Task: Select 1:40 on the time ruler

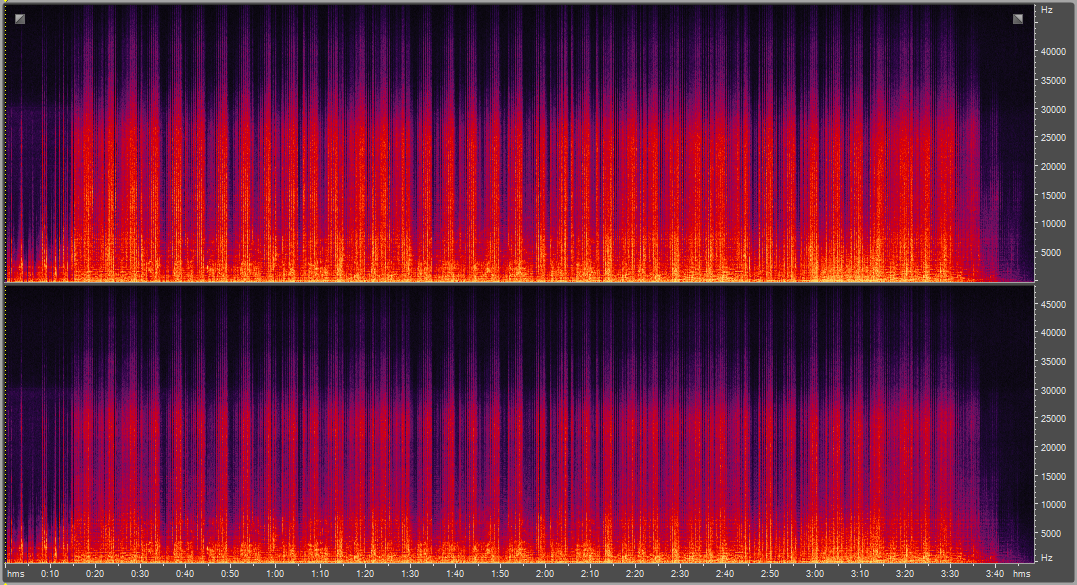Action: coord(455,574)
